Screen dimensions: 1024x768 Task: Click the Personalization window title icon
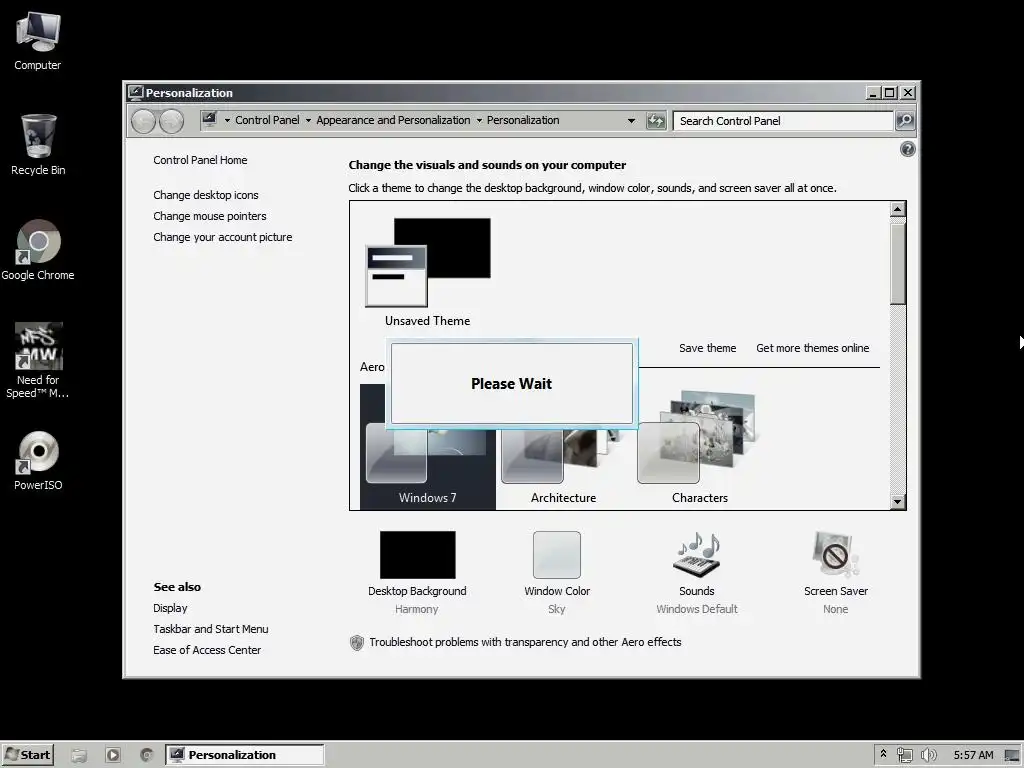(x=135, y=92)
